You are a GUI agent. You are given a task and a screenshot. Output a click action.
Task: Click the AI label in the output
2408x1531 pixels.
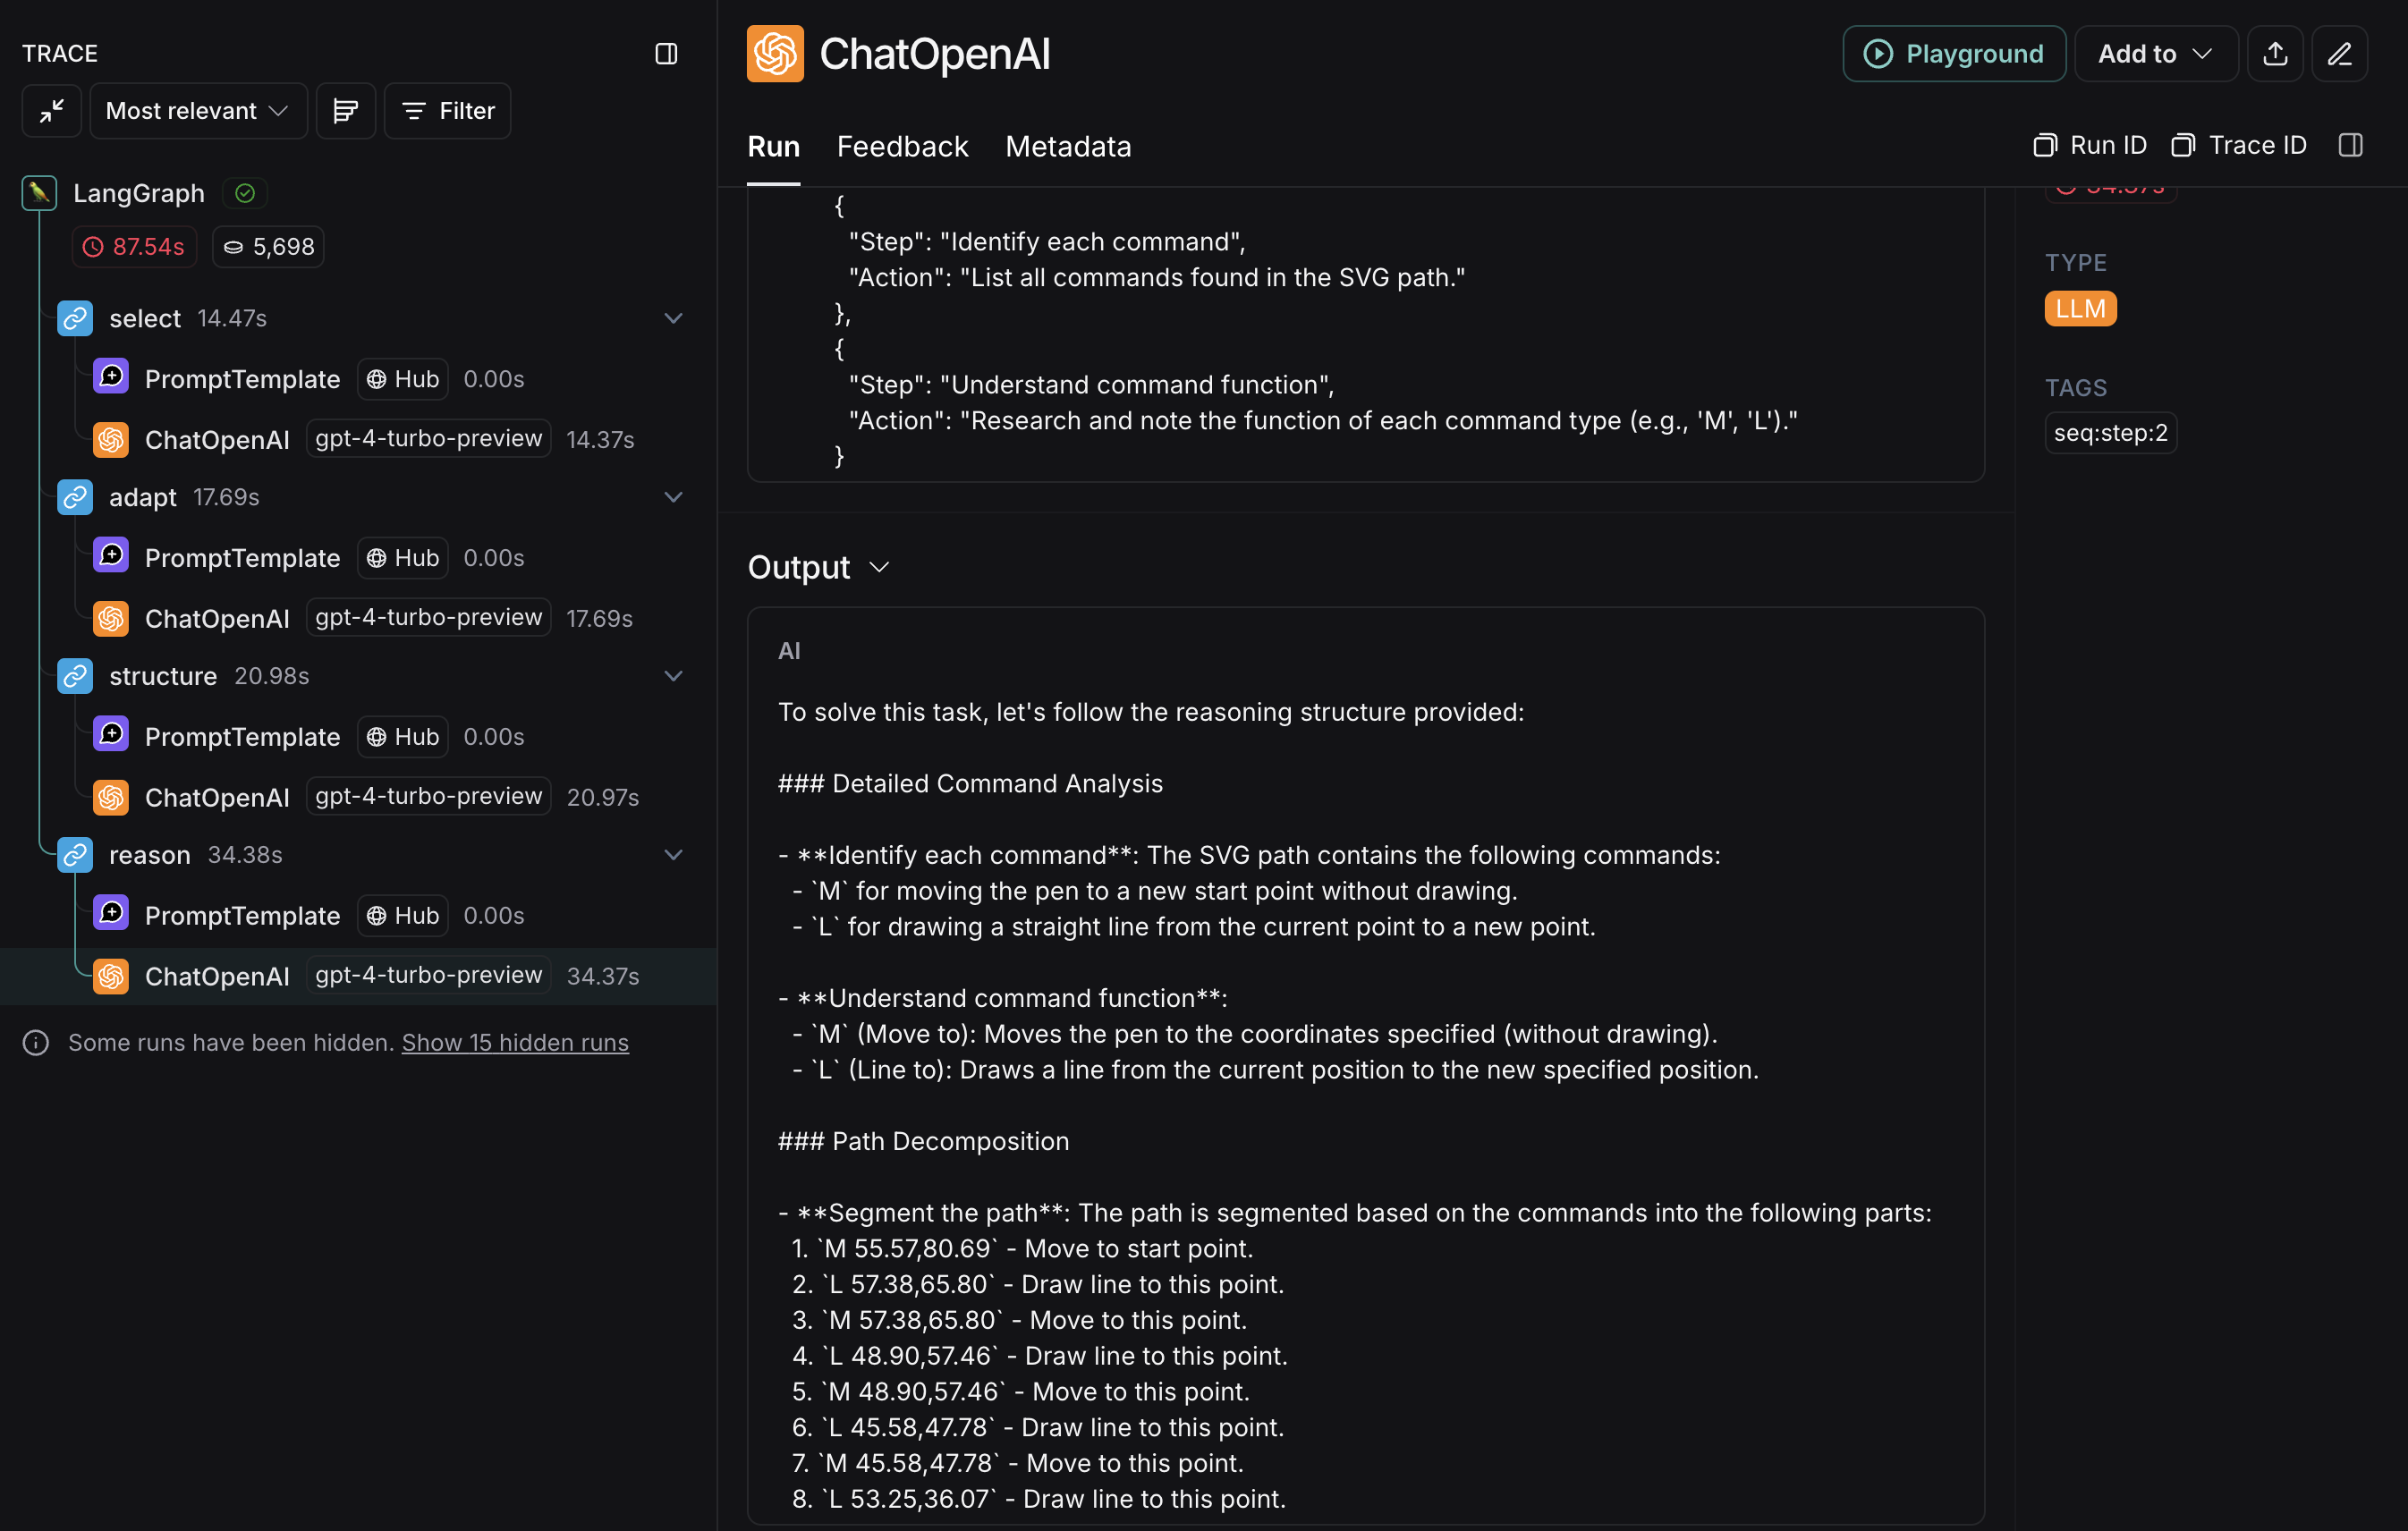pyautogui.click(x=789, y=651)
